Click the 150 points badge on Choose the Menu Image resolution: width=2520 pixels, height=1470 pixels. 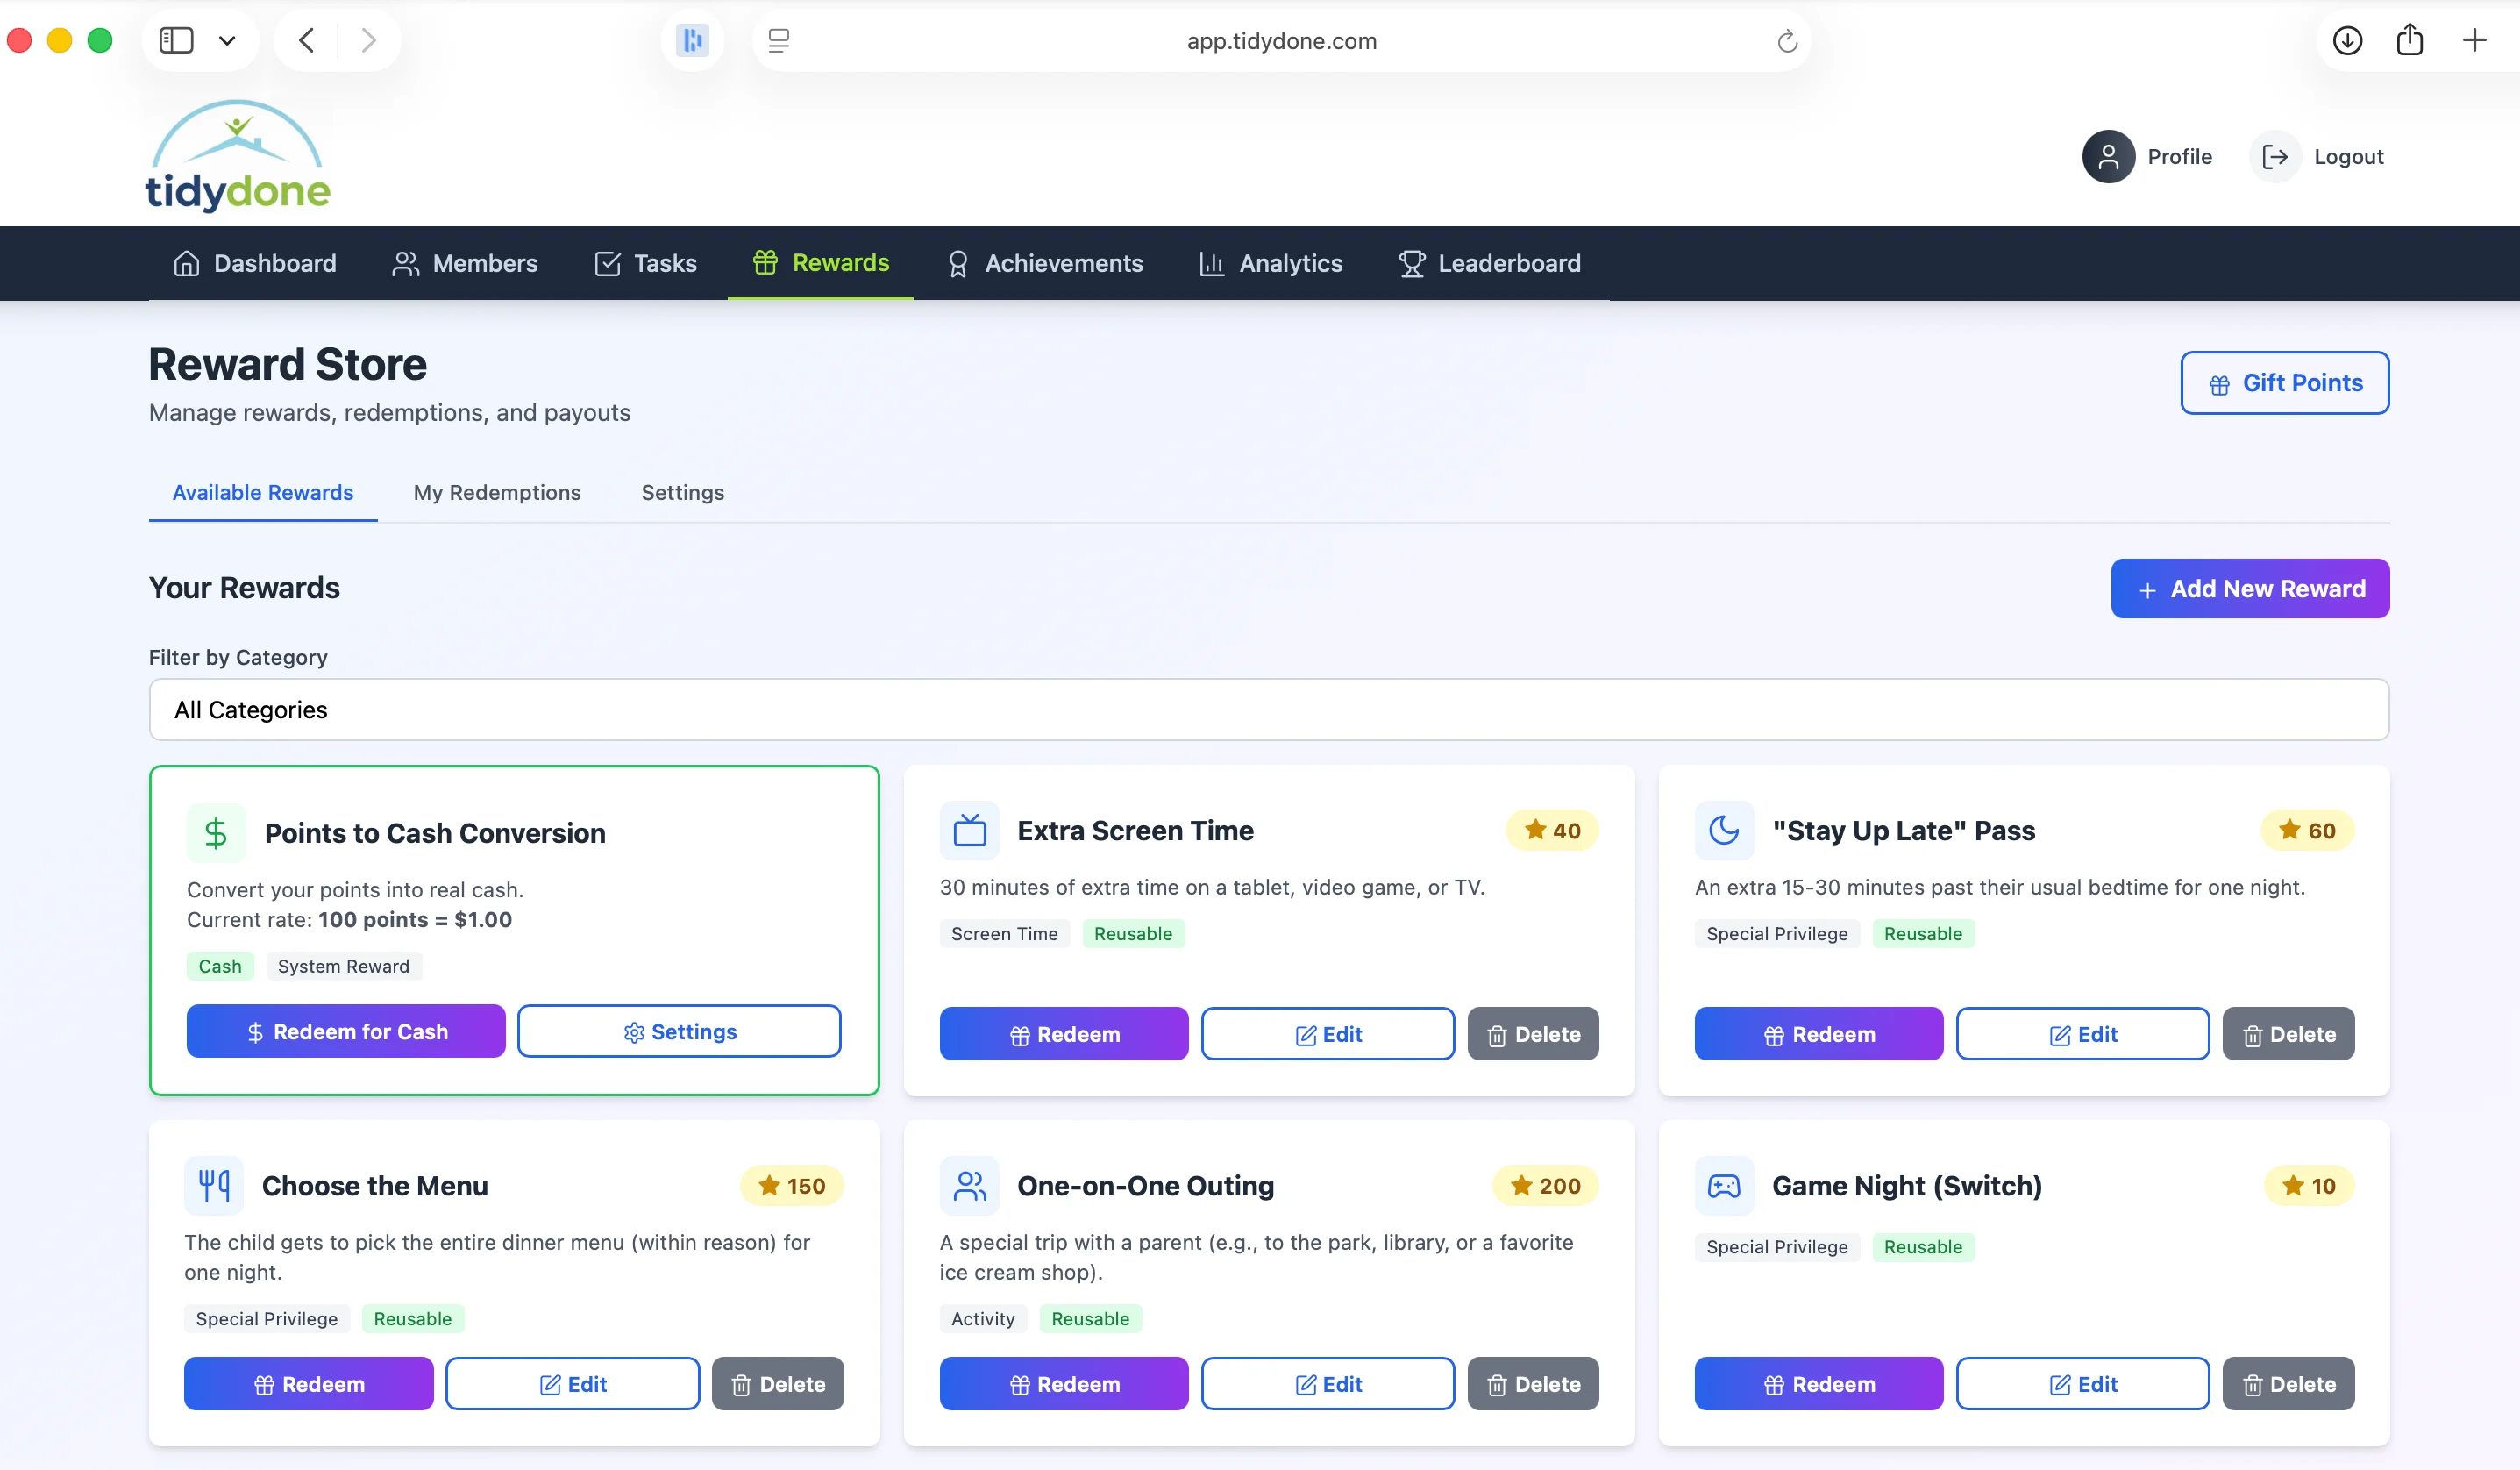click(x=792, y=1186)
